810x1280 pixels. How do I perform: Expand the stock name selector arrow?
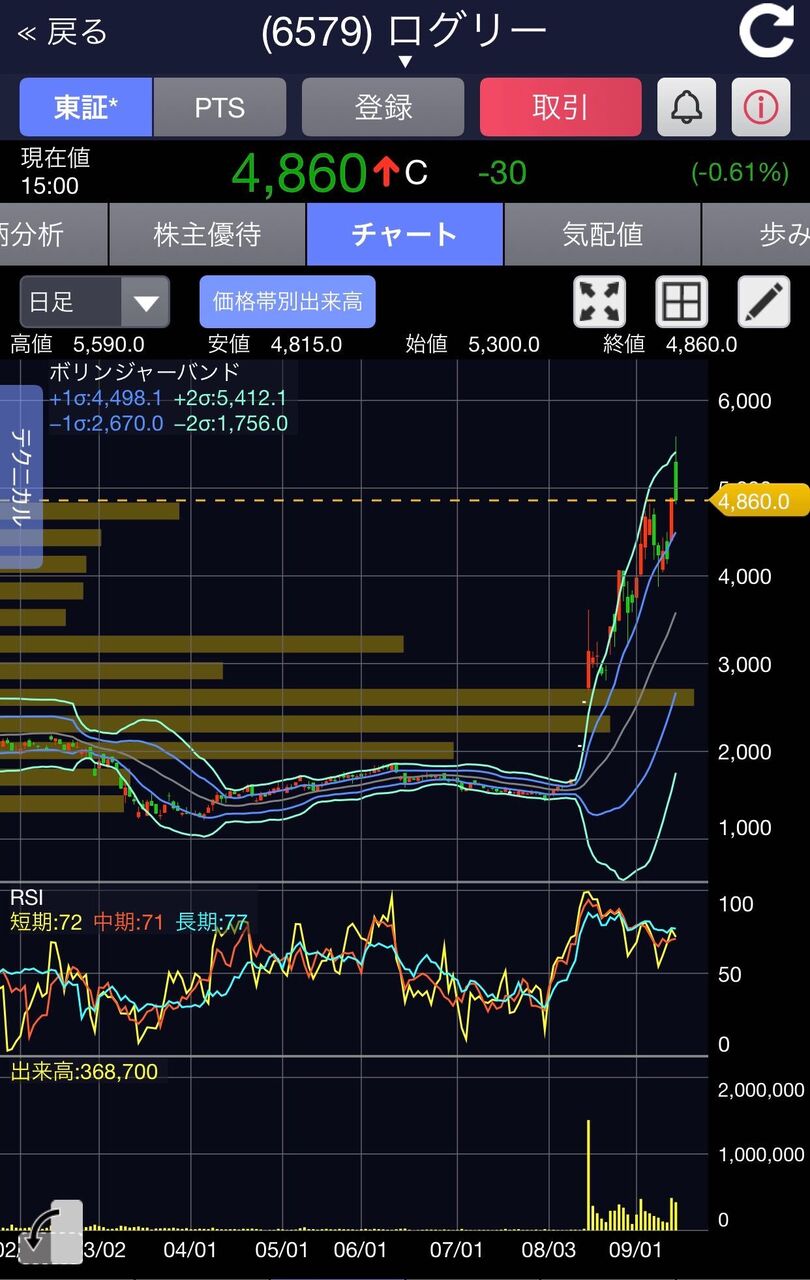pyautogui.click(x=404, y=62)
